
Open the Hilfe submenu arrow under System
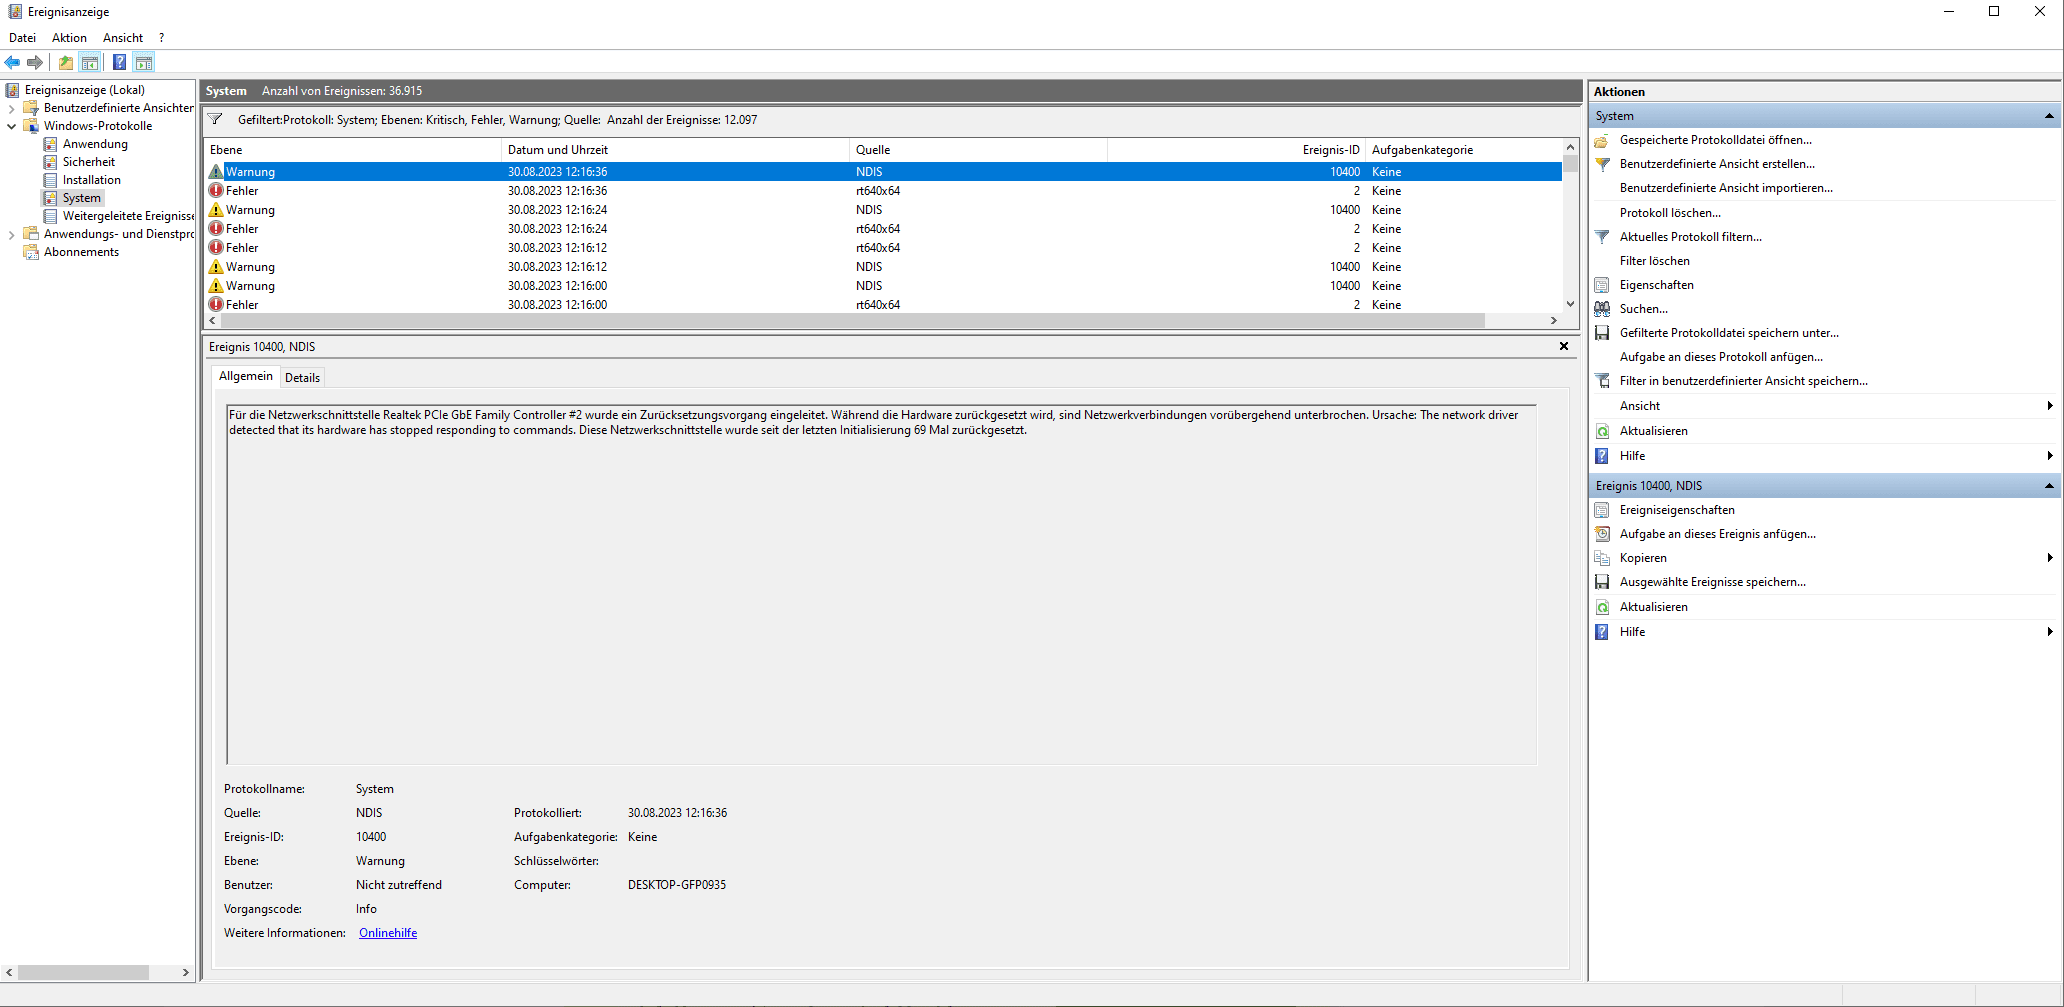click(2050, 456)
